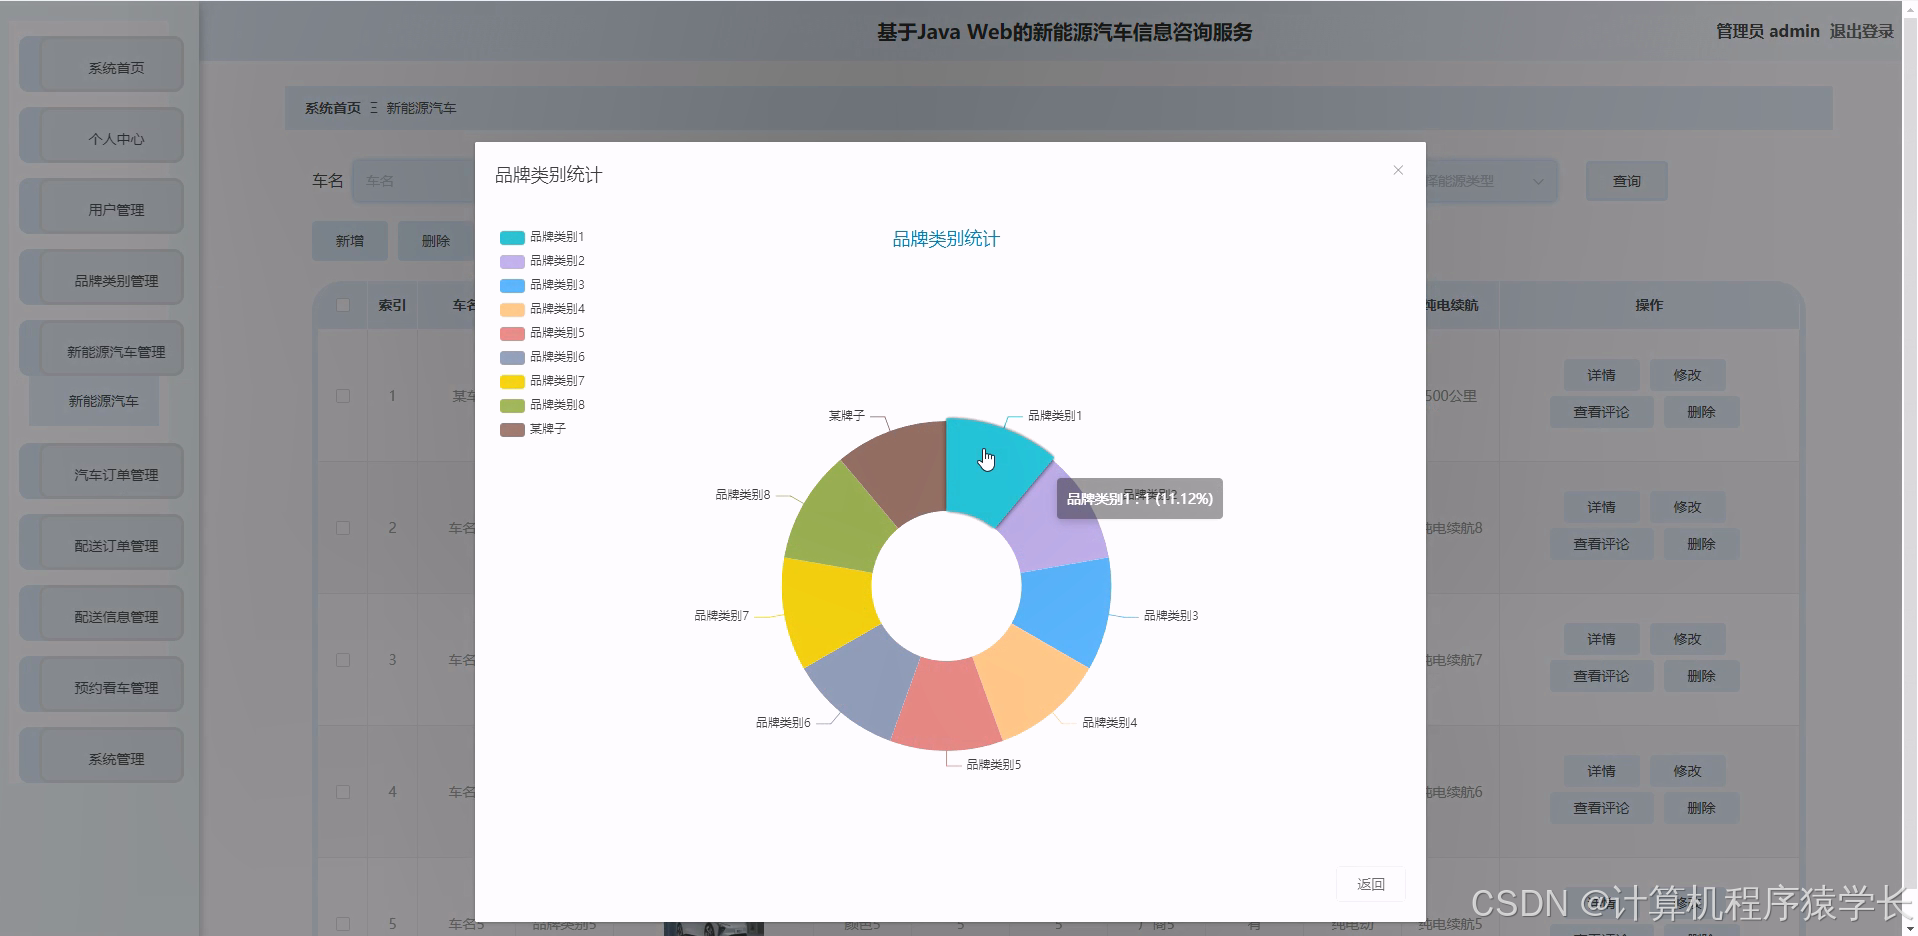Screen dimensions: 1918x936
Task: Open 用户管理 from the sidebar
Action: tap(101, 207)
